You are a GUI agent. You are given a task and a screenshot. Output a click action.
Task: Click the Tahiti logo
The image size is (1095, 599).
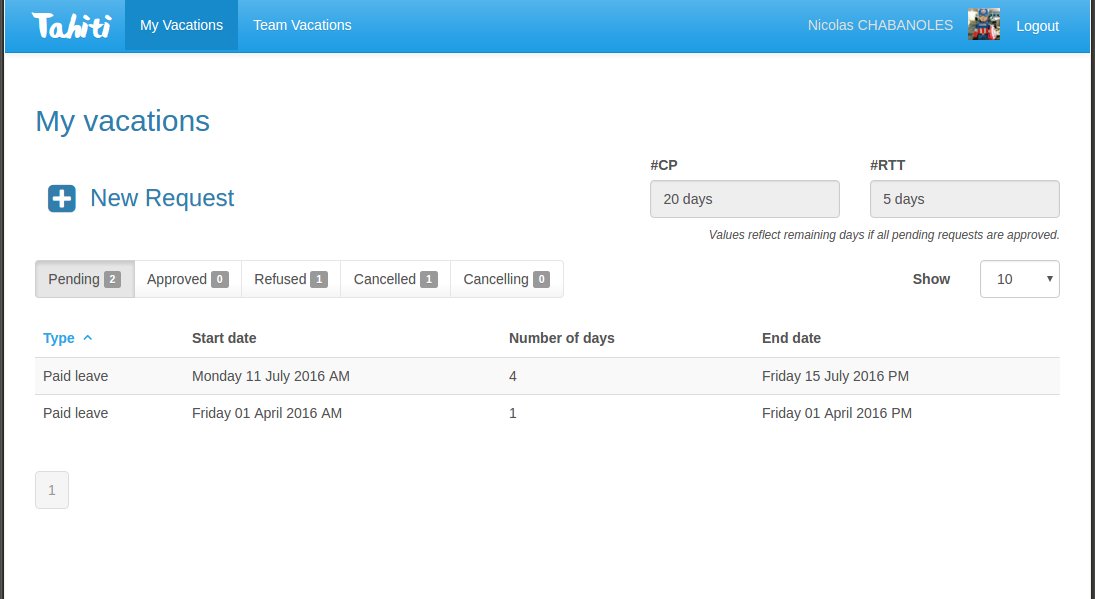(x=66, y=25)
